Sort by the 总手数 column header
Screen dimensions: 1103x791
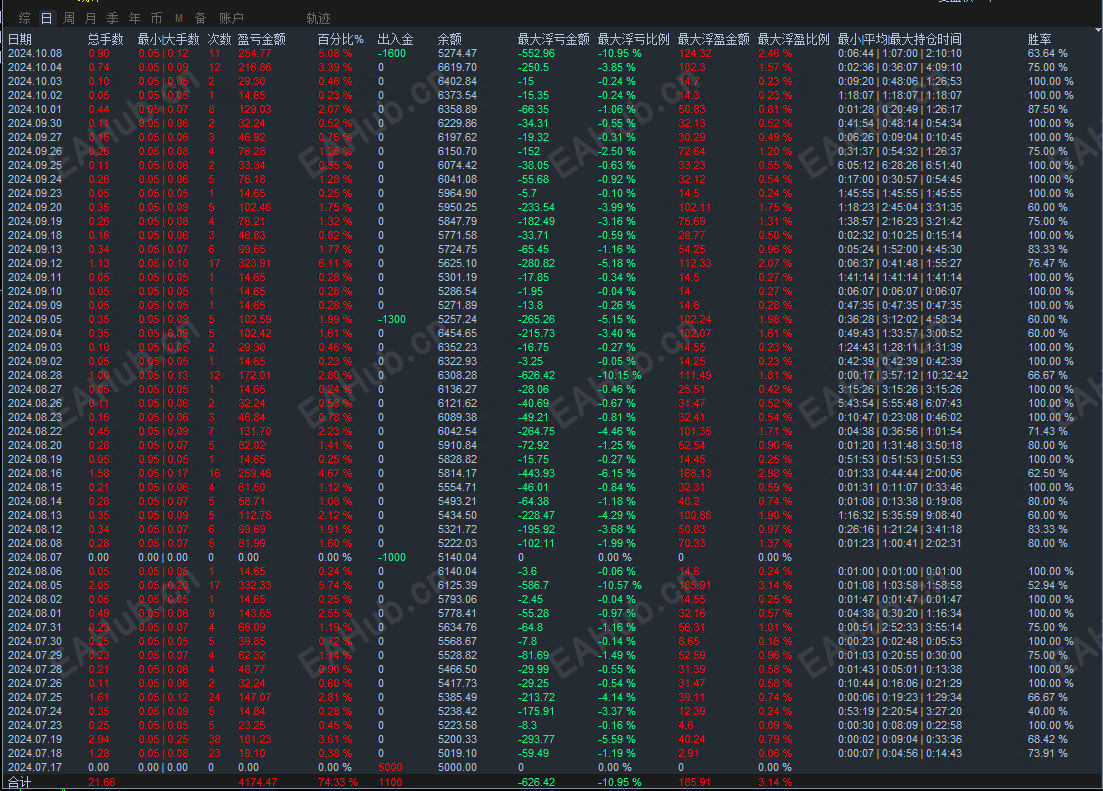point(106,39)
